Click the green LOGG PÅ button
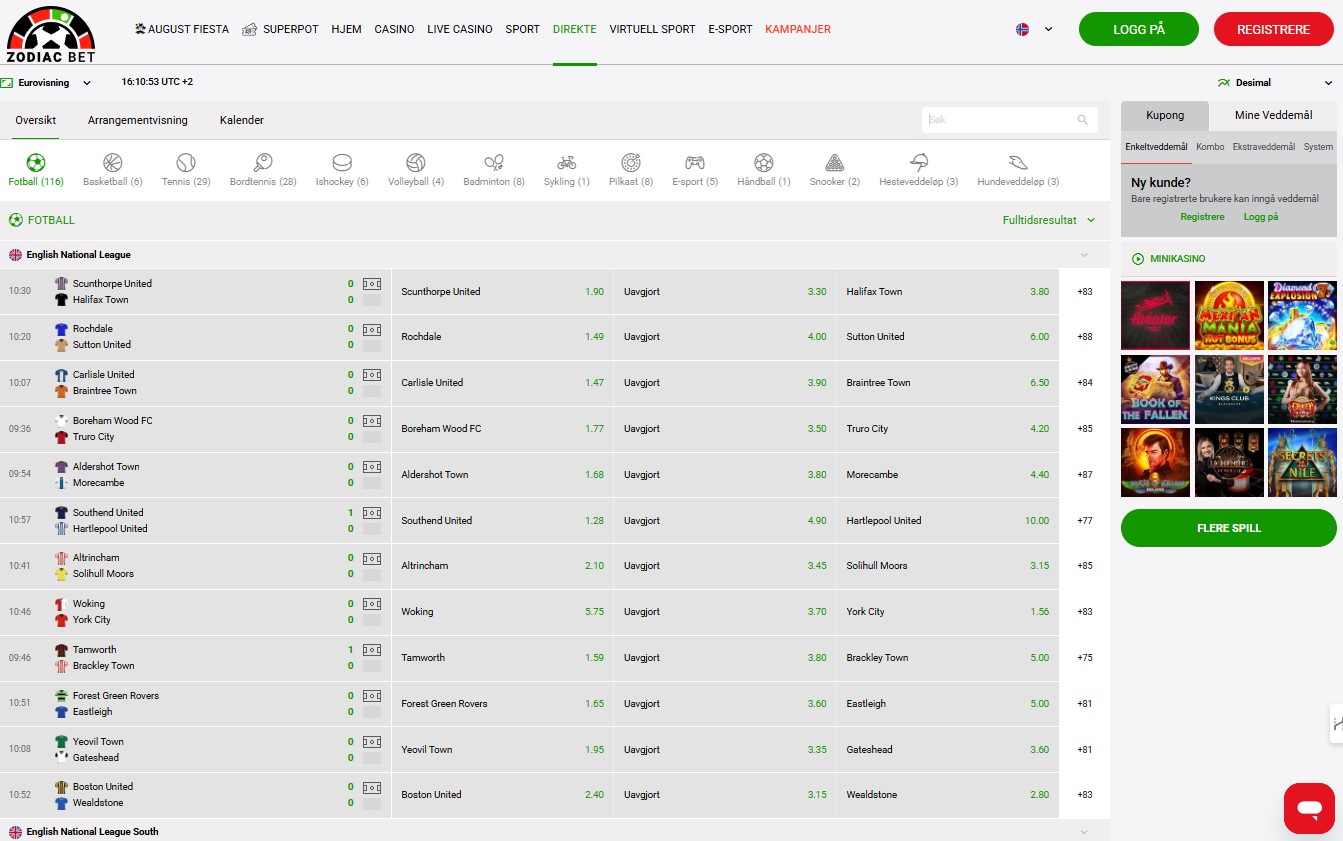 [x=1138, y=30]
